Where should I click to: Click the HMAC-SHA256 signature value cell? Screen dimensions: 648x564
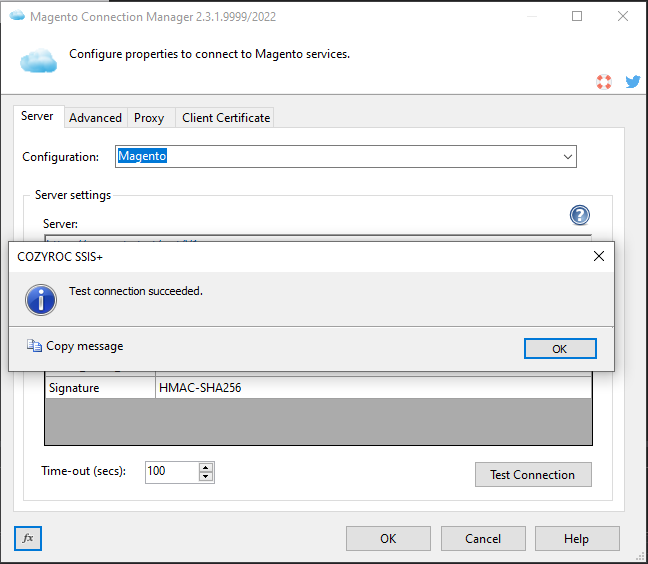(374, 388)
